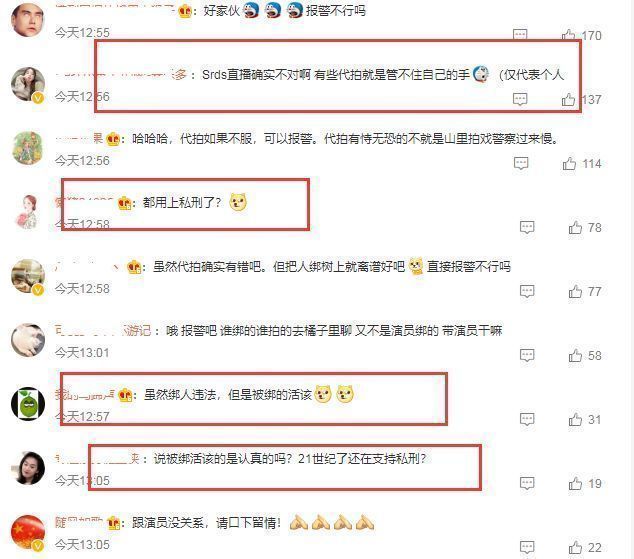The width and height of the screenshot is (634, 559).
Task: View top commenter's avatar at 12:55
Action: pyautogui.click(x=28, y=19)
